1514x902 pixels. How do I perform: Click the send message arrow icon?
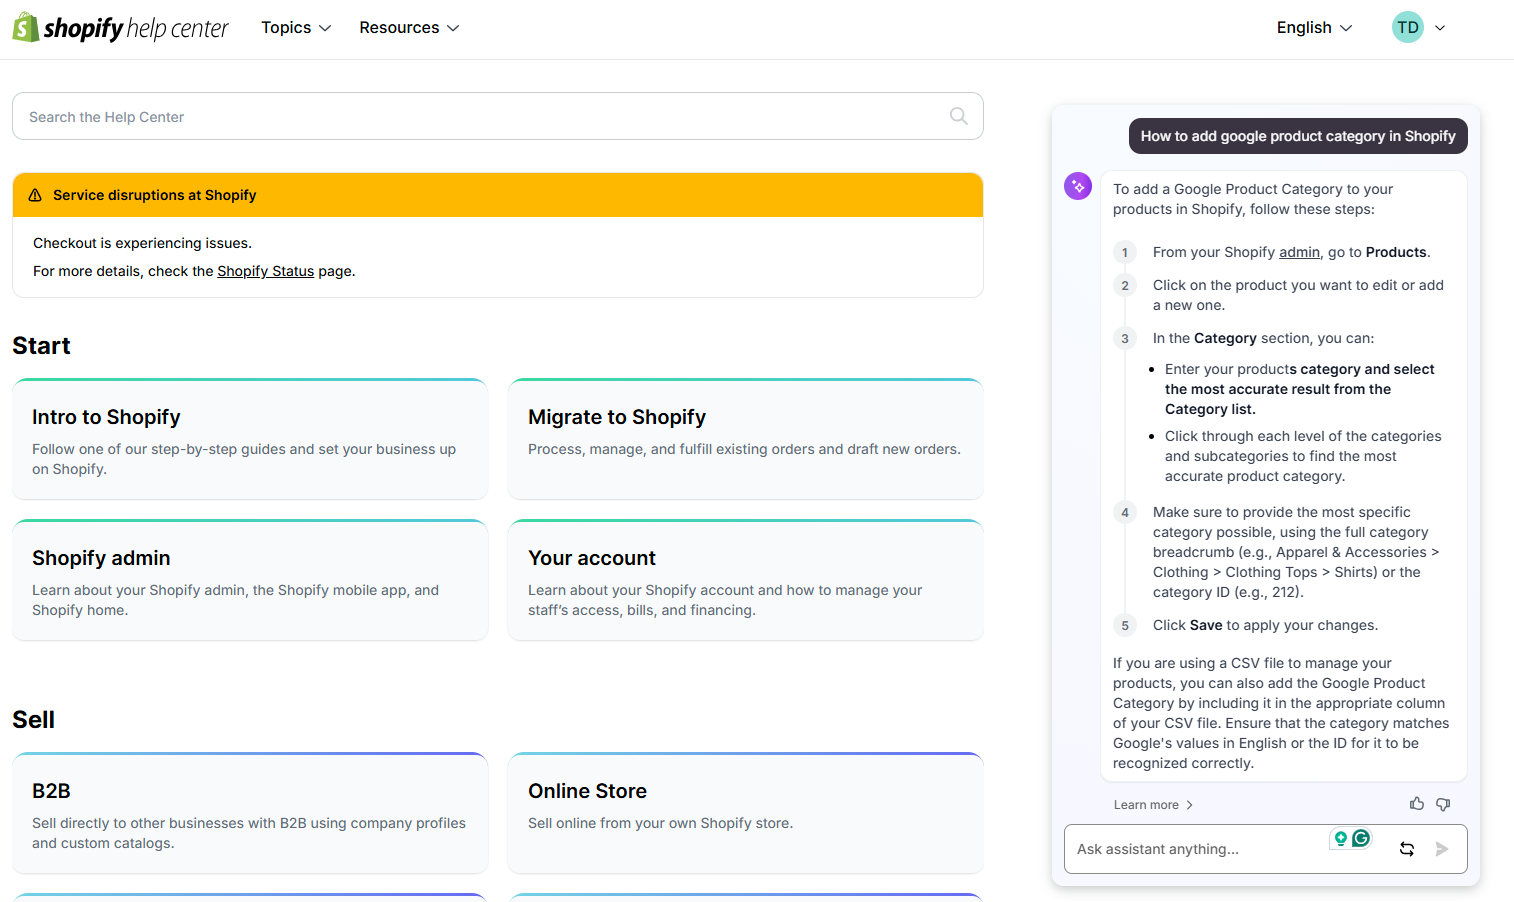pyautogui.click(x=1442, y=849)
